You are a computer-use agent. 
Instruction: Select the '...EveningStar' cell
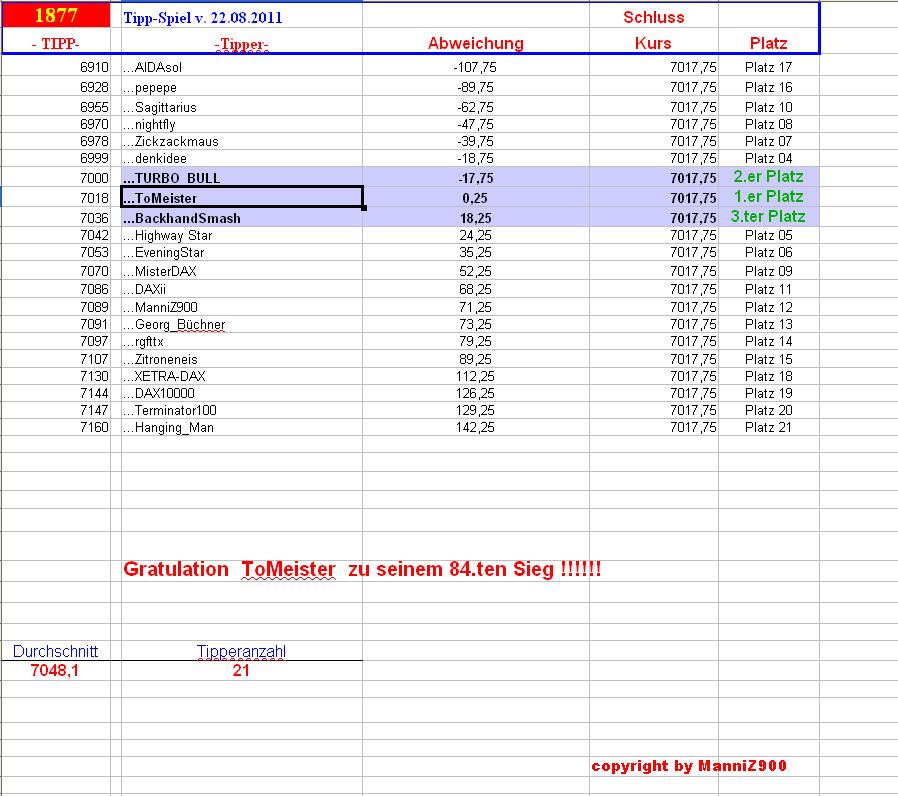click(242, 253)
